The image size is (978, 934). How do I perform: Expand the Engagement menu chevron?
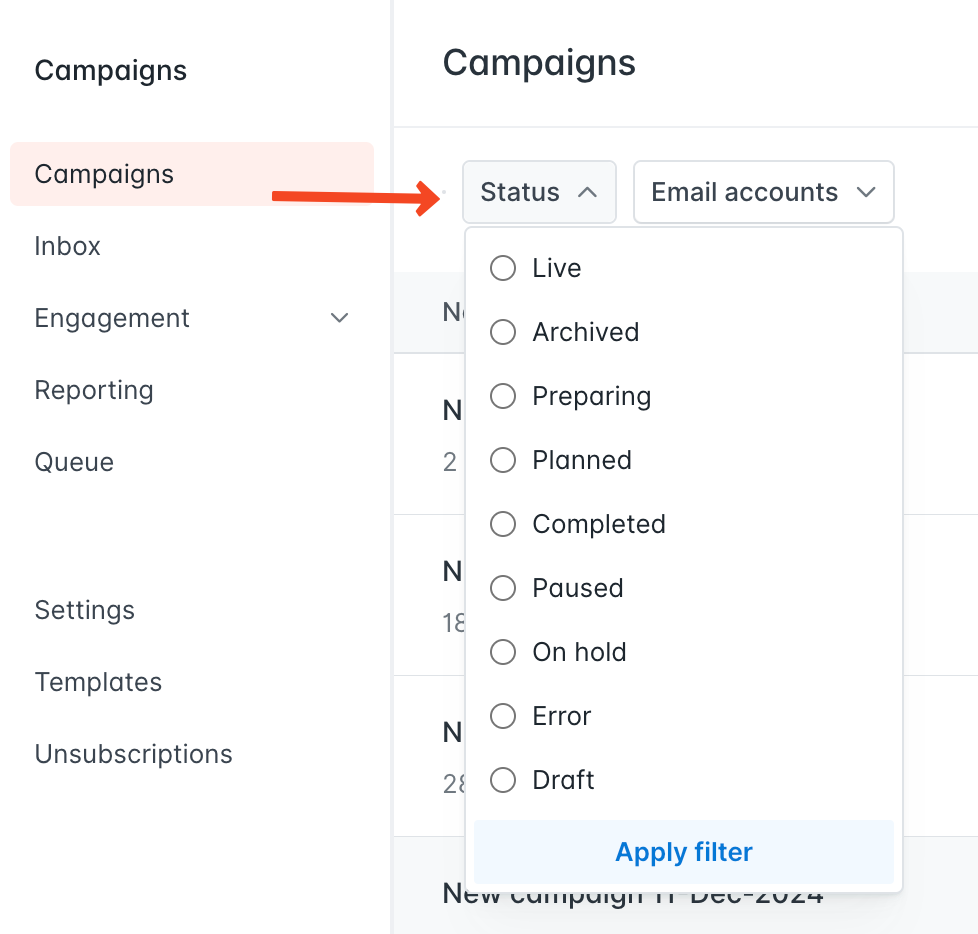tap(339, 318)
